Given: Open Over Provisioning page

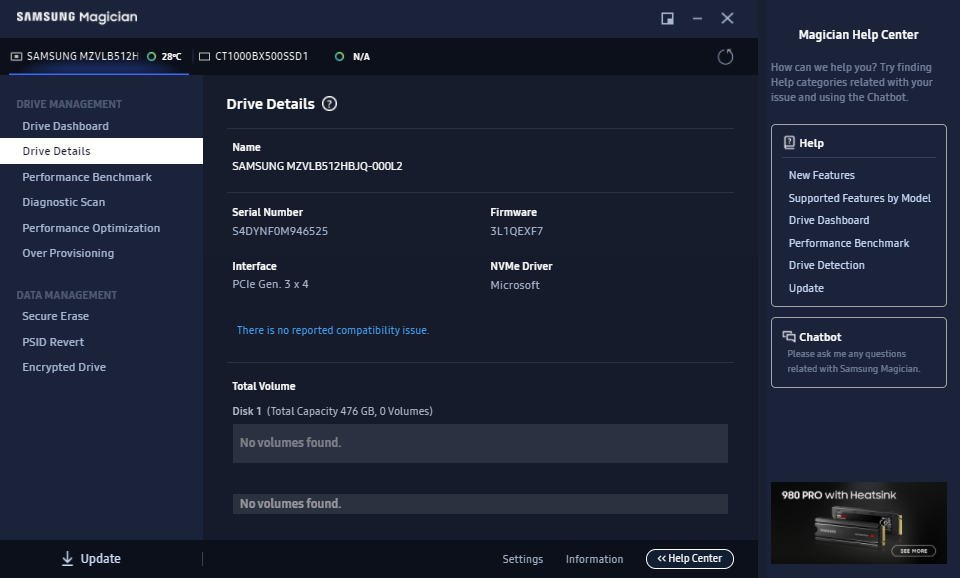Looking at the screenshot, I should coord(68,253).
